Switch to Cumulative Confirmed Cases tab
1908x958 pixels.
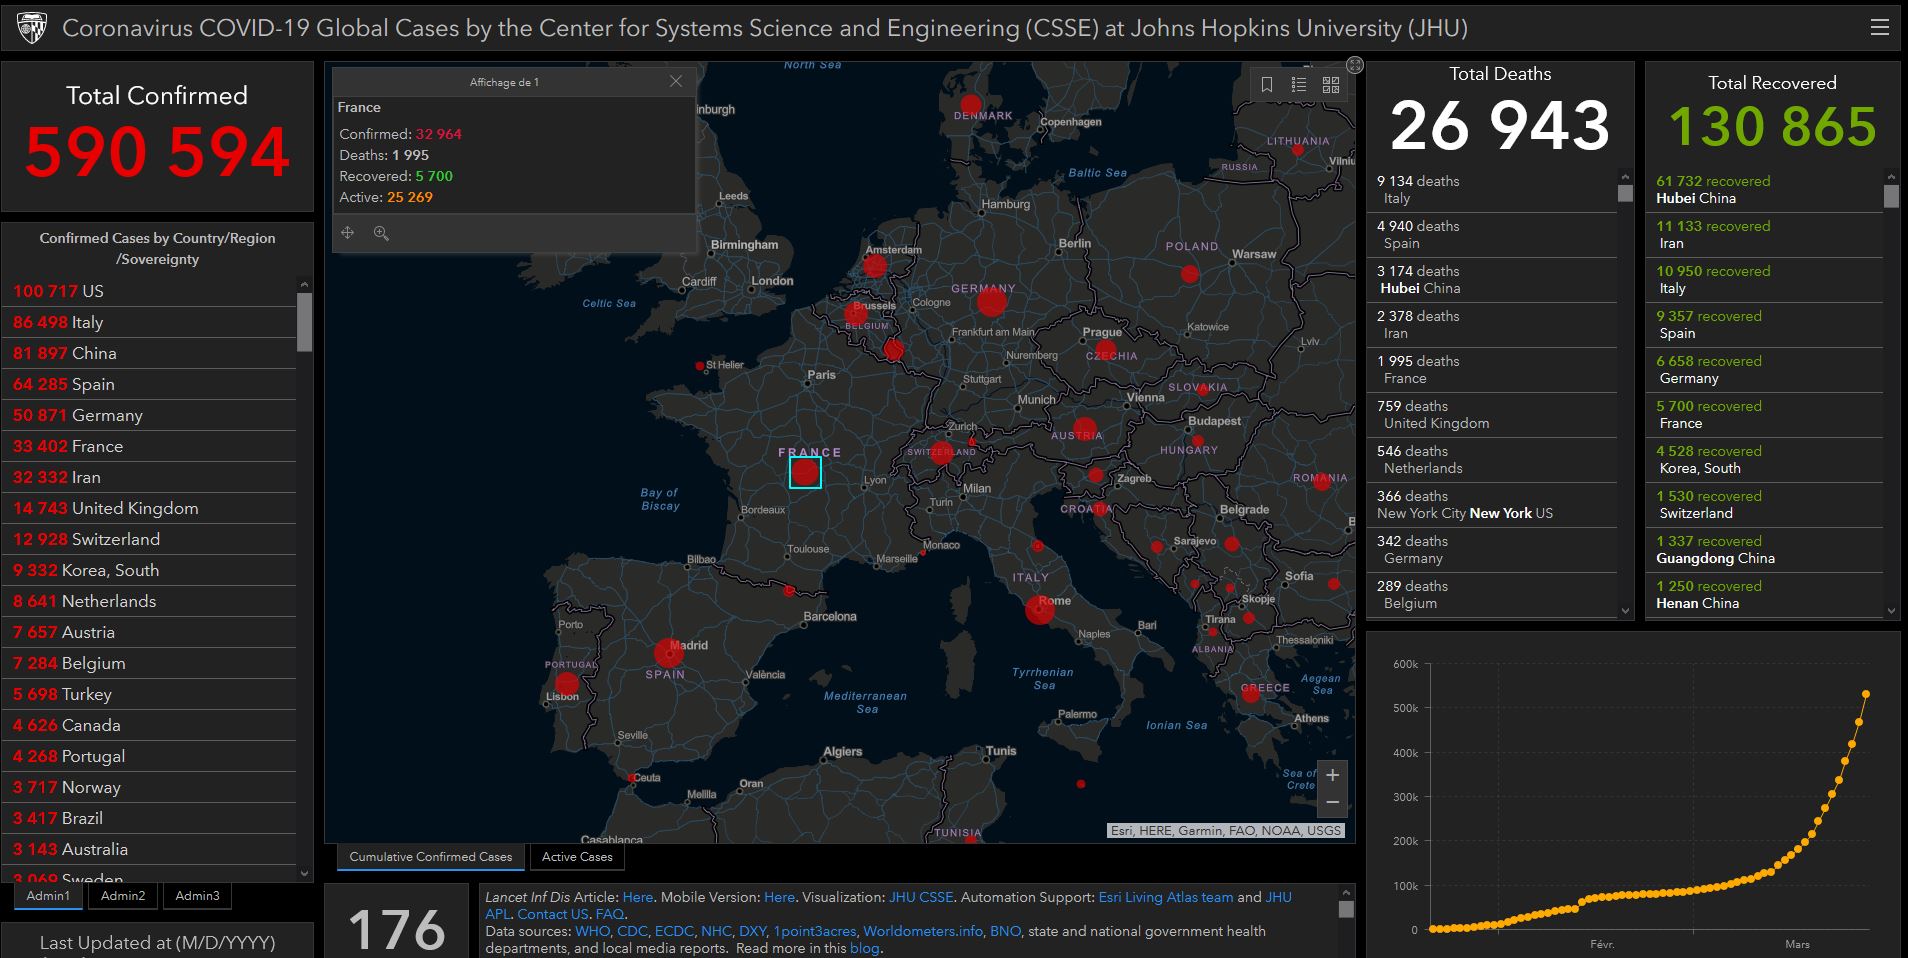(x=430, y=857)
